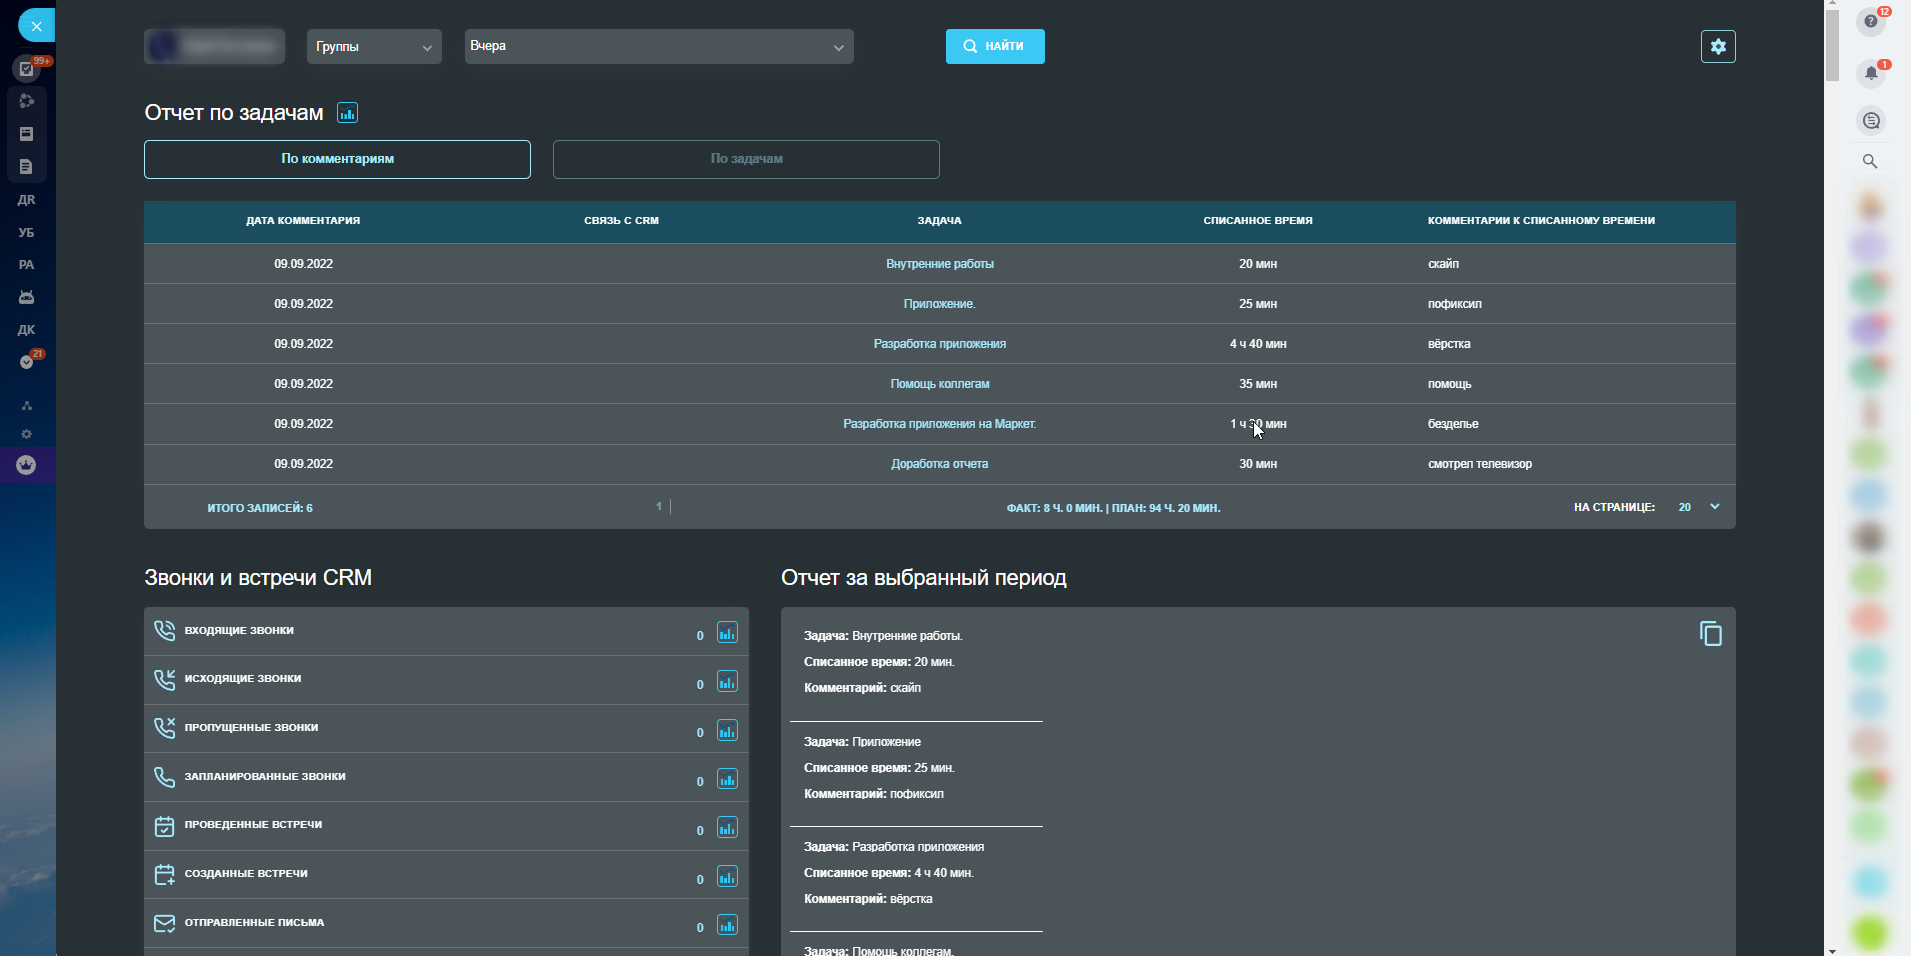
Task: Open chart for Отправленные письма row
Action: pos(727,925)
